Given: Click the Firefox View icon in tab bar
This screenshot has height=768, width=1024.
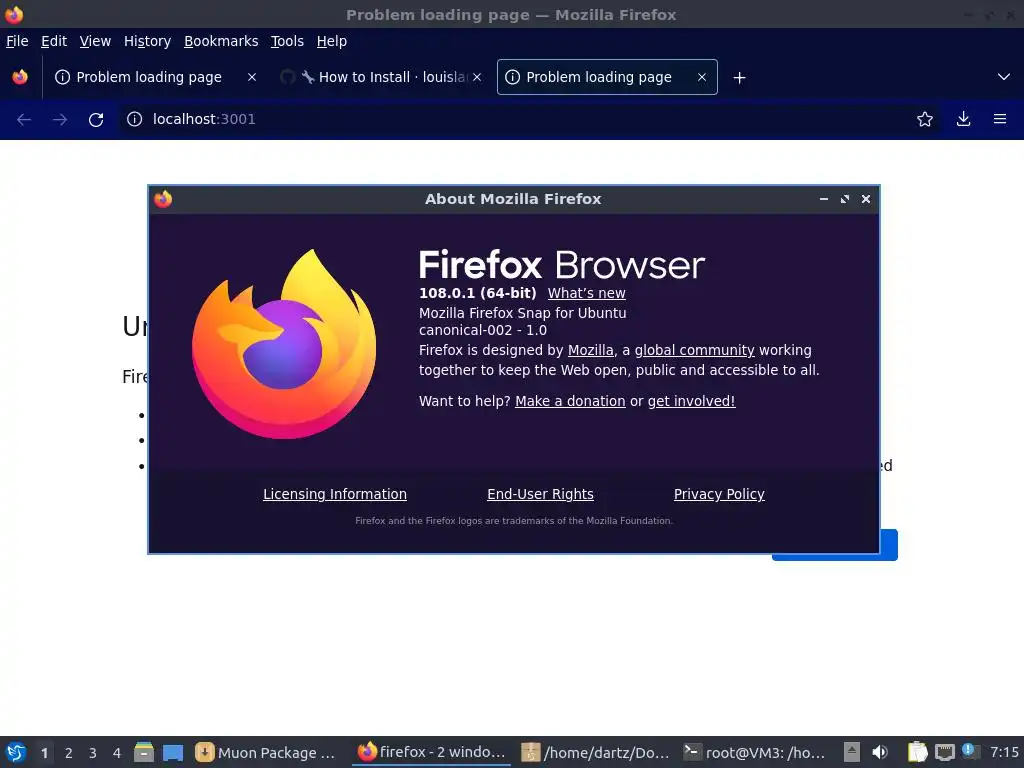Looking at the screenshot, I should pyautogui.click(x=20, y=77).
